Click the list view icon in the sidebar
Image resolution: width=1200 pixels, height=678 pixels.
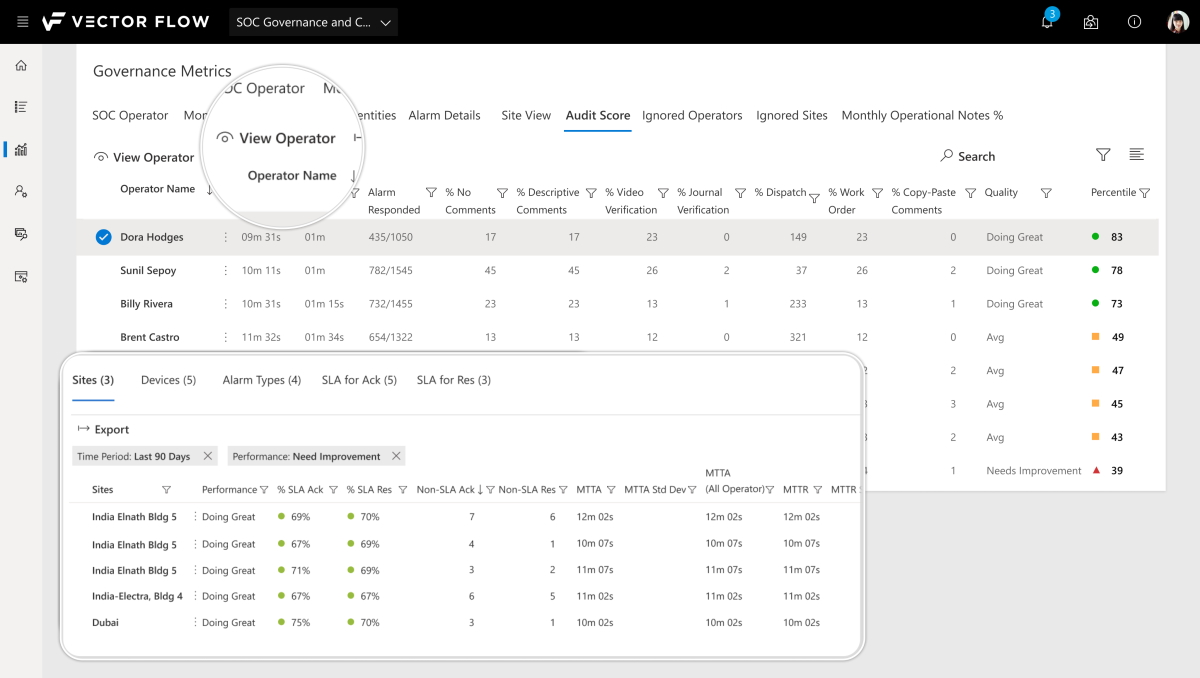20,106
